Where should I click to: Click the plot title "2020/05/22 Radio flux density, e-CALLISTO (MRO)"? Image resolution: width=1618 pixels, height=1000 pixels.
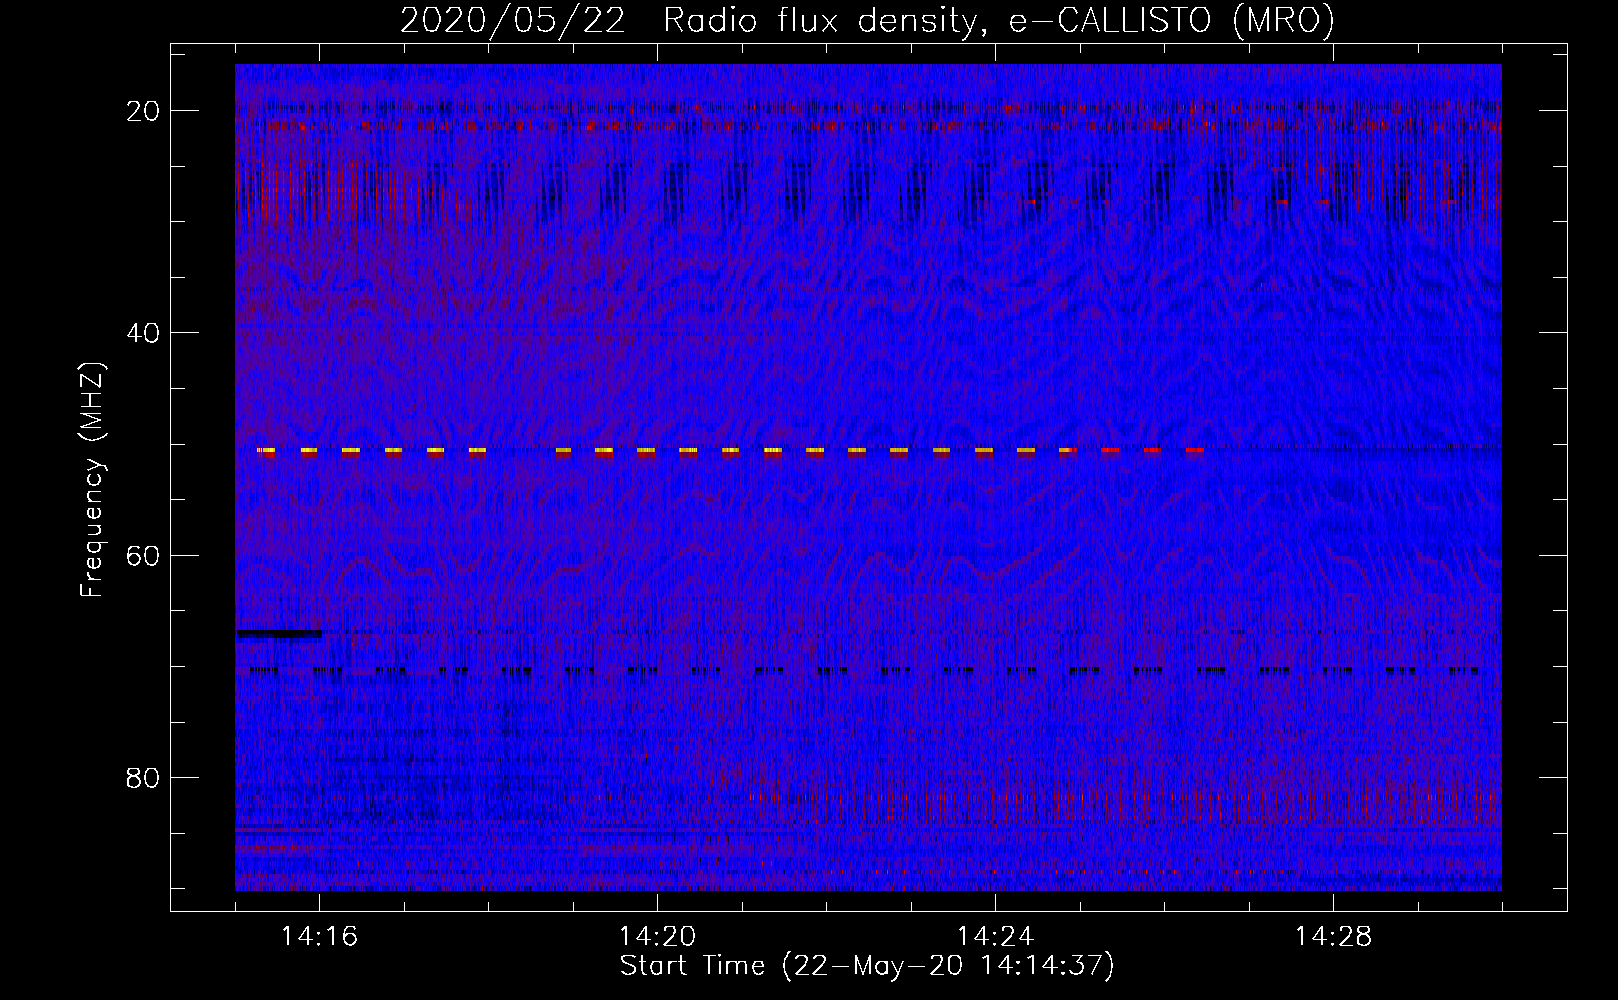point(867,20)
